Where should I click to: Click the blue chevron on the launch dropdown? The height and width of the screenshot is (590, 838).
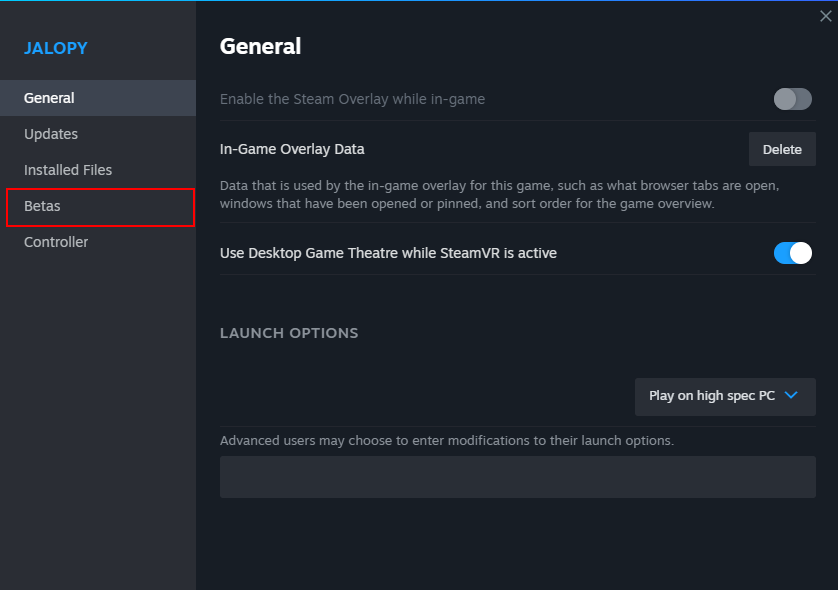(791, 395)
